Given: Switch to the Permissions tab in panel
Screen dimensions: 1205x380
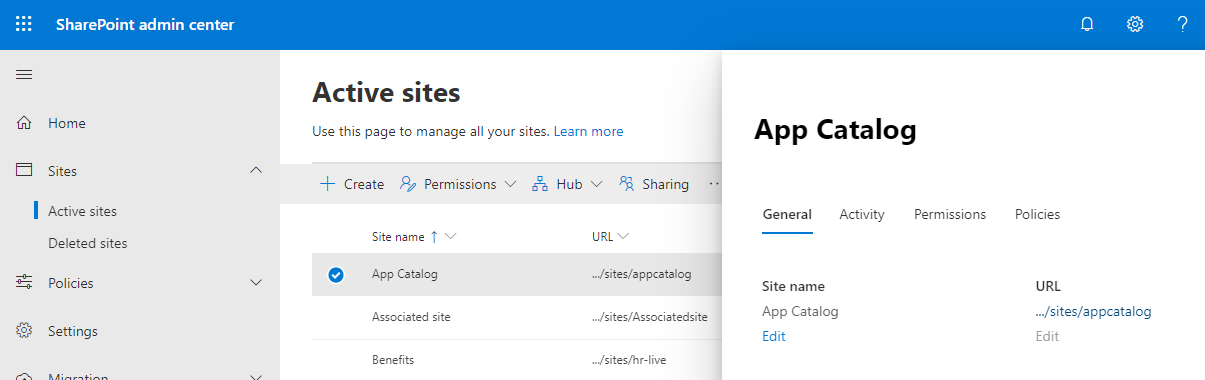Looking at the screenshot, I should (x=950, y=214).
